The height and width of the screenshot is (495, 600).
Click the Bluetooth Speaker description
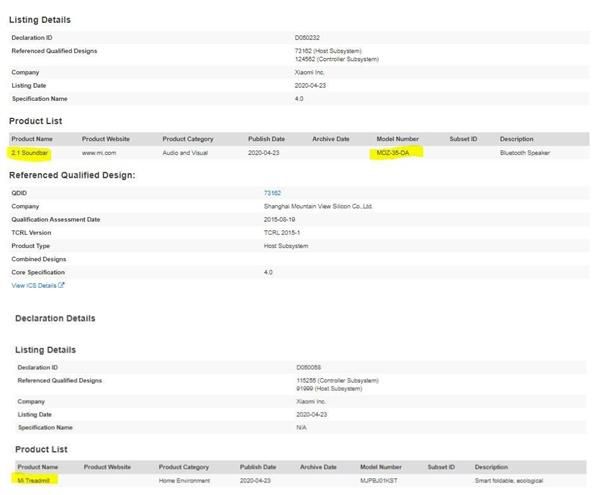point(523,153)
